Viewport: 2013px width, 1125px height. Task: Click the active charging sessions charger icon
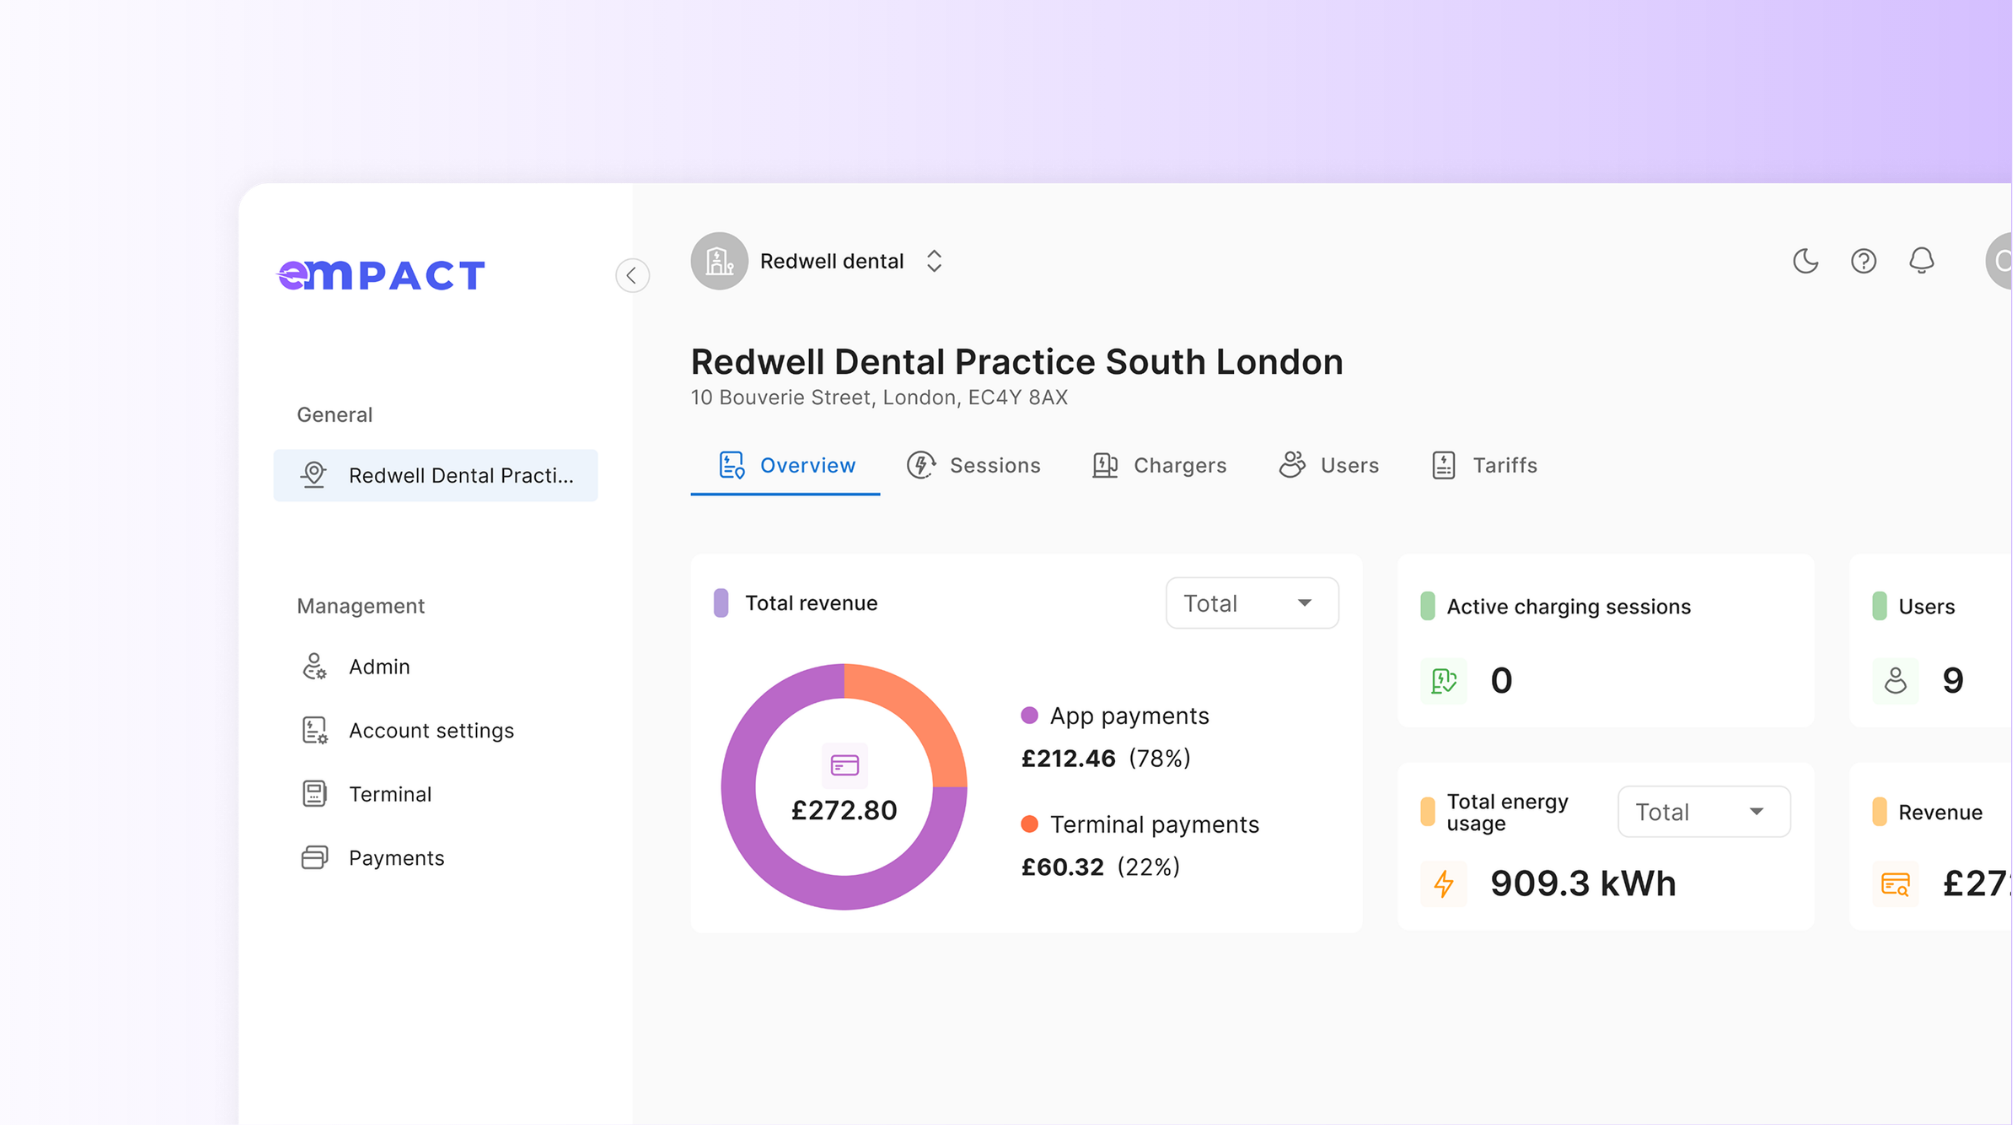(x=1443, y=681)
